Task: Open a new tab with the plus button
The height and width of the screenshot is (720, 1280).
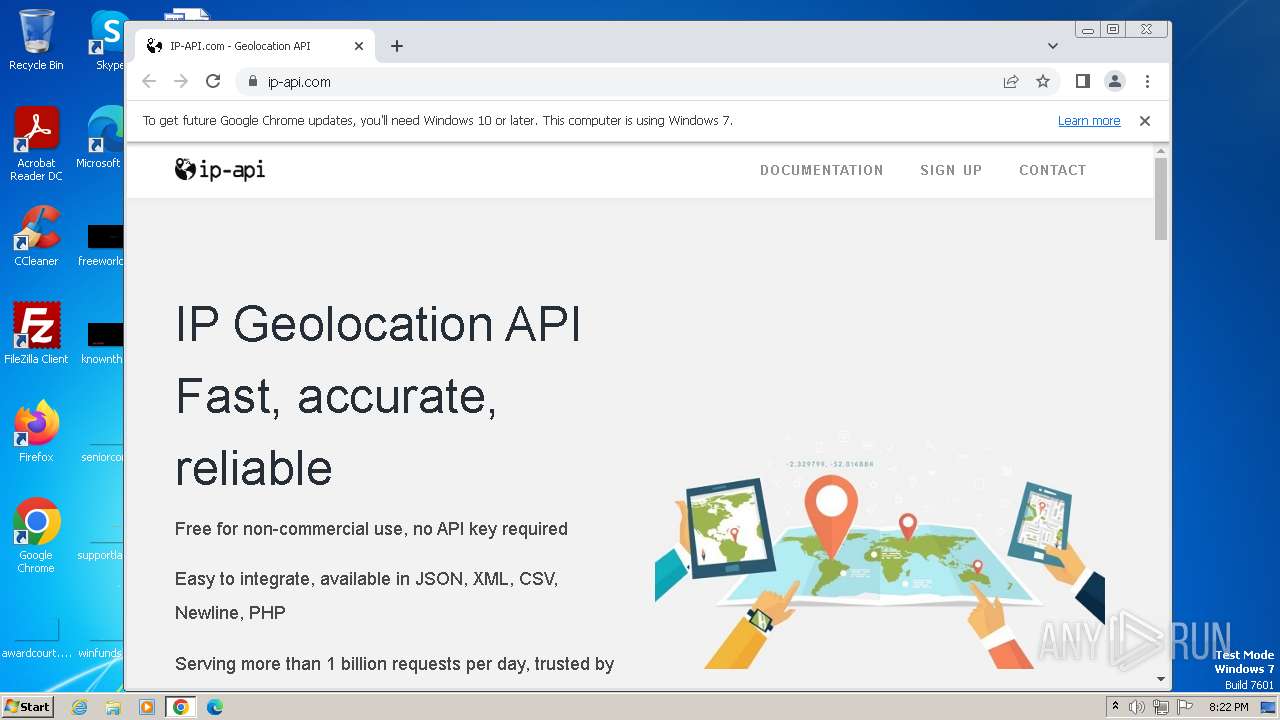Action: tap(397, 46)
